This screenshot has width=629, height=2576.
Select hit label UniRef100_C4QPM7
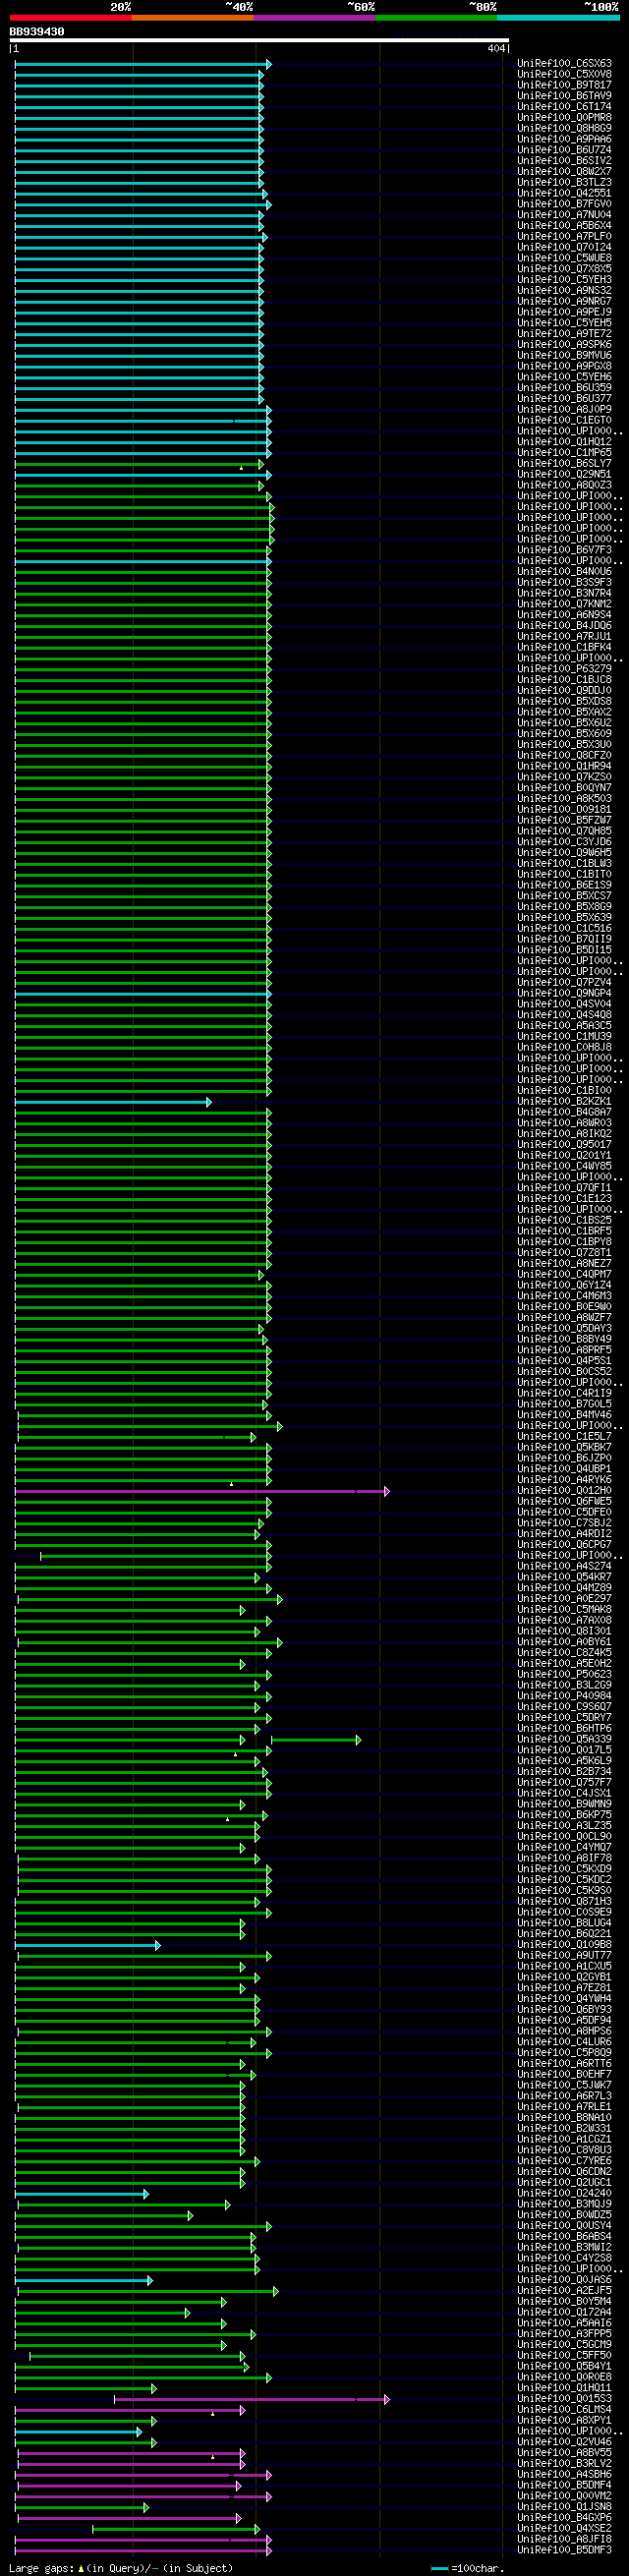[x=564, y=1275]
